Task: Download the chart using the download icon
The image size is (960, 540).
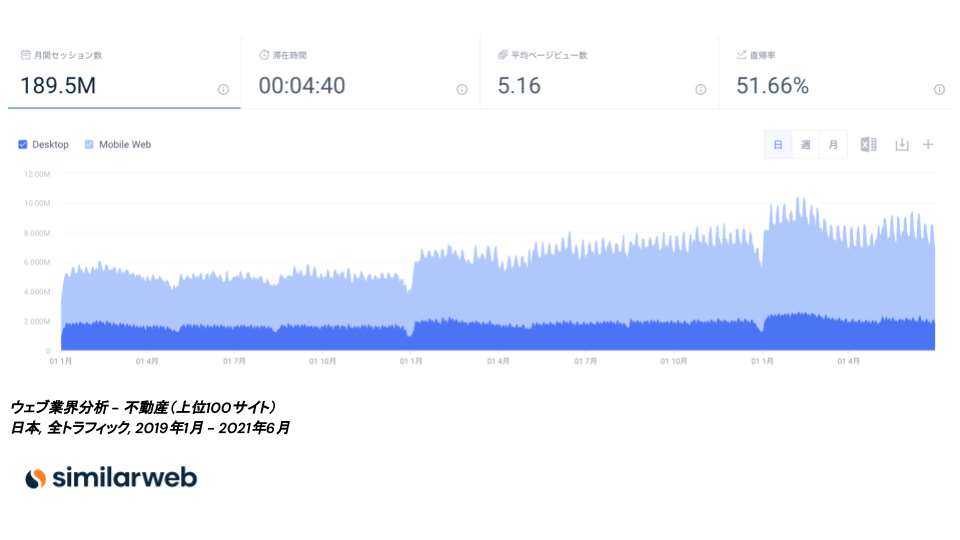Action: click(901, 145)
